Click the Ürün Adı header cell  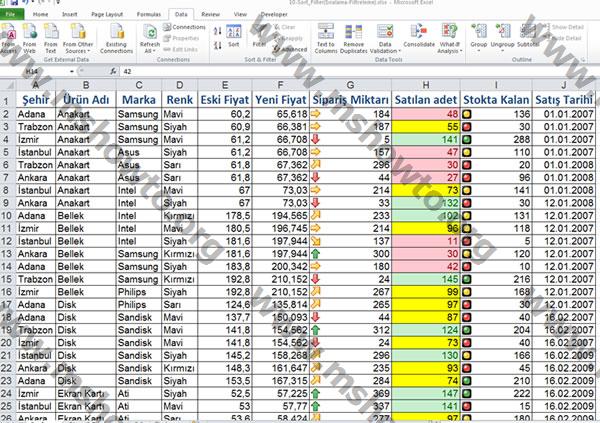[x=86, y=100]
